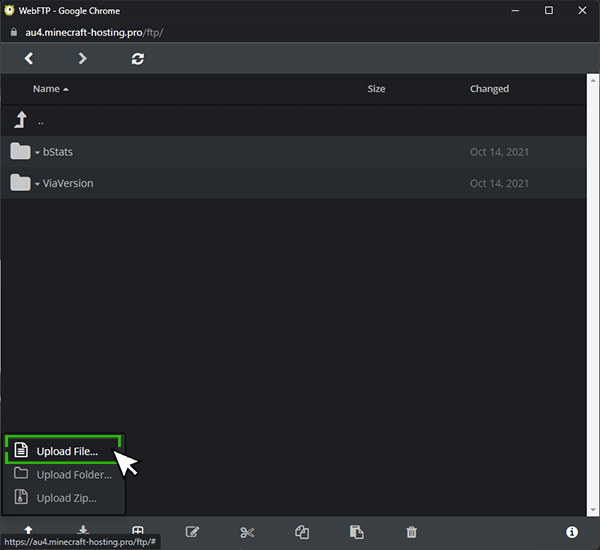This screenshot has height=550, width=600.
Task: Click the cut scissors icon
Action: 247,532
